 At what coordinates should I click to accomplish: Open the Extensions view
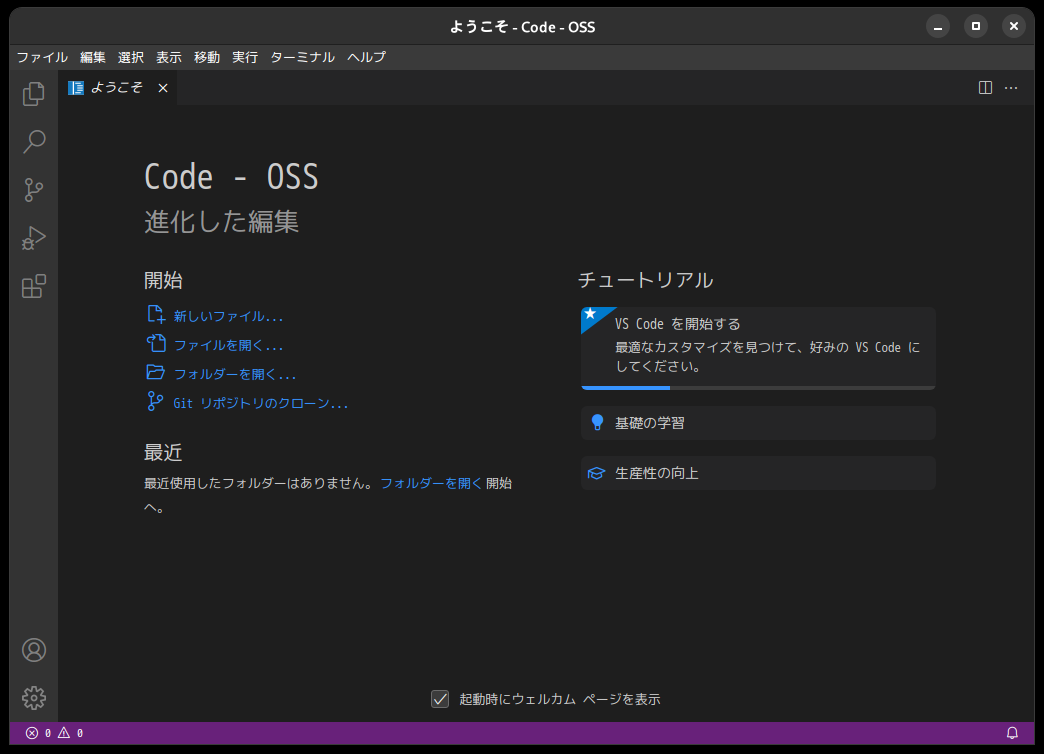click(x=33, y=286)
